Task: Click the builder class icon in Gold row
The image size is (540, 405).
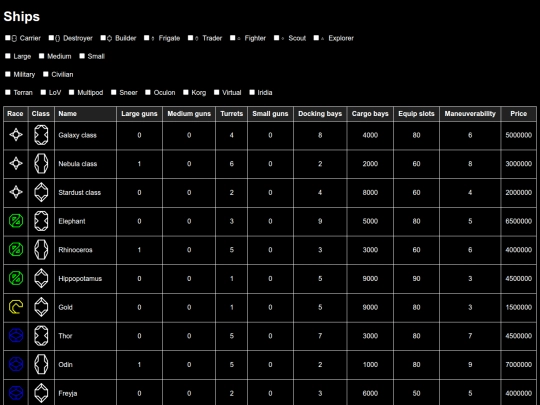Action: coord(41,307)
